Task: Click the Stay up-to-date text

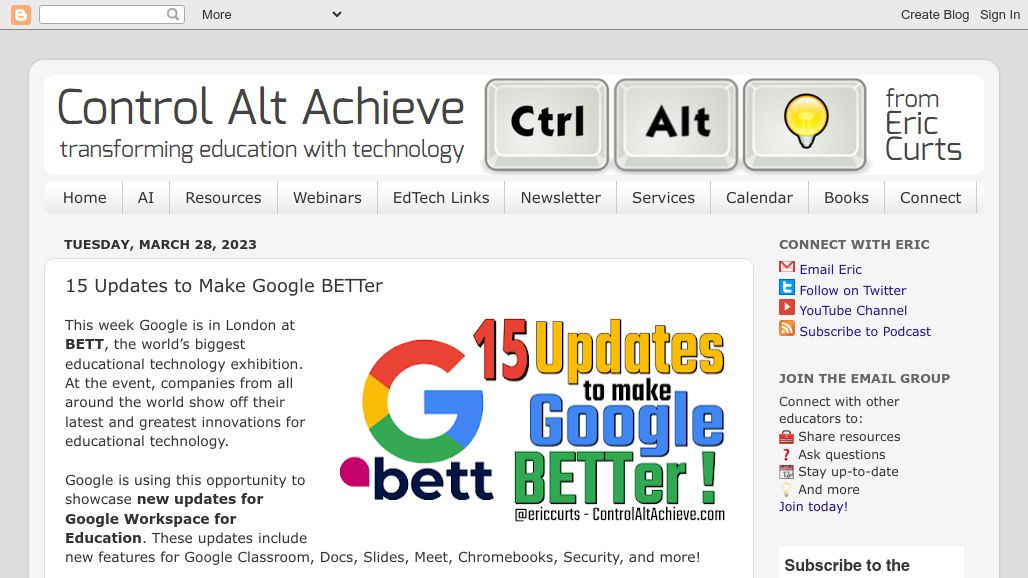Action: click(x=848, y=471)
